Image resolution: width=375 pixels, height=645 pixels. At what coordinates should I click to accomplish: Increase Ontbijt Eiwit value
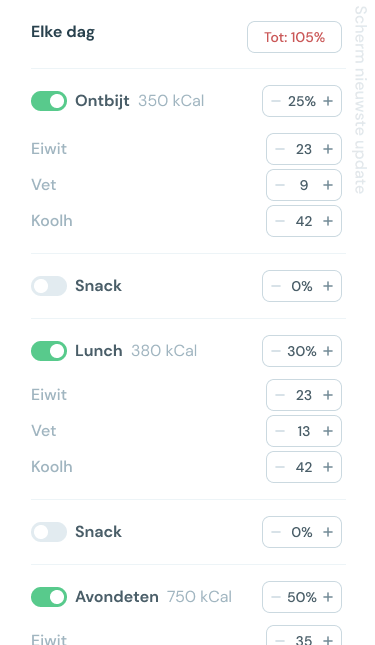coord(328,149)
